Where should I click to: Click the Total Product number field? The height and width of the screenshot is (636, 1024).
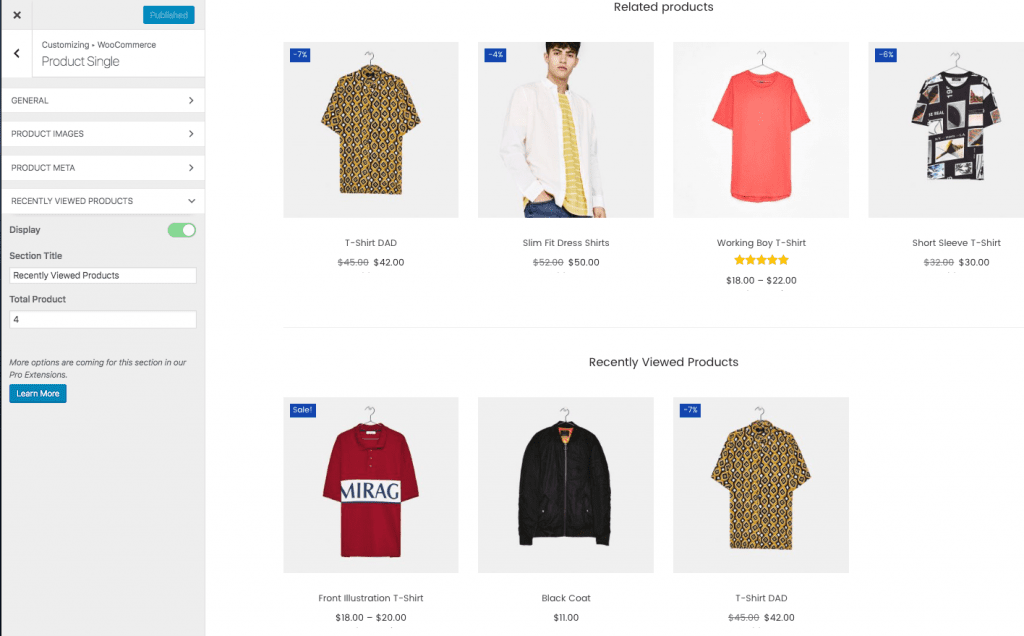(102, 320)
